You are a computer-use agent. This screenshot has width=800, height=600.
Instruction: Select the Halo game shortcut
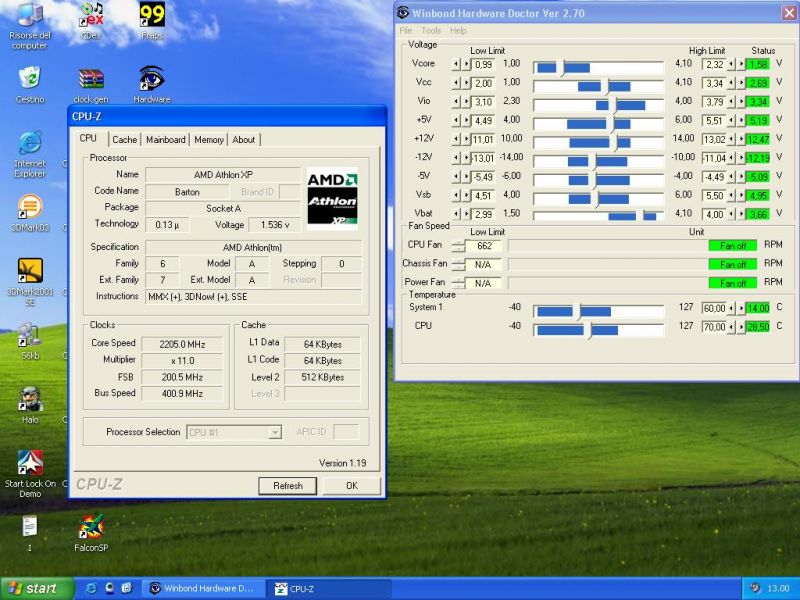(30, 405)
